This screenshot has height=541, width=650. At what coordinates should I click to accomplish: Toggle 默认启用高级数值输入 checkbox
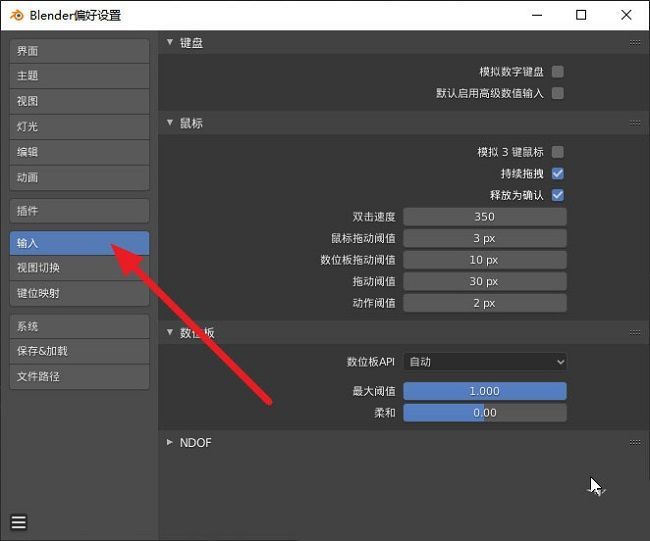(558, 93)
